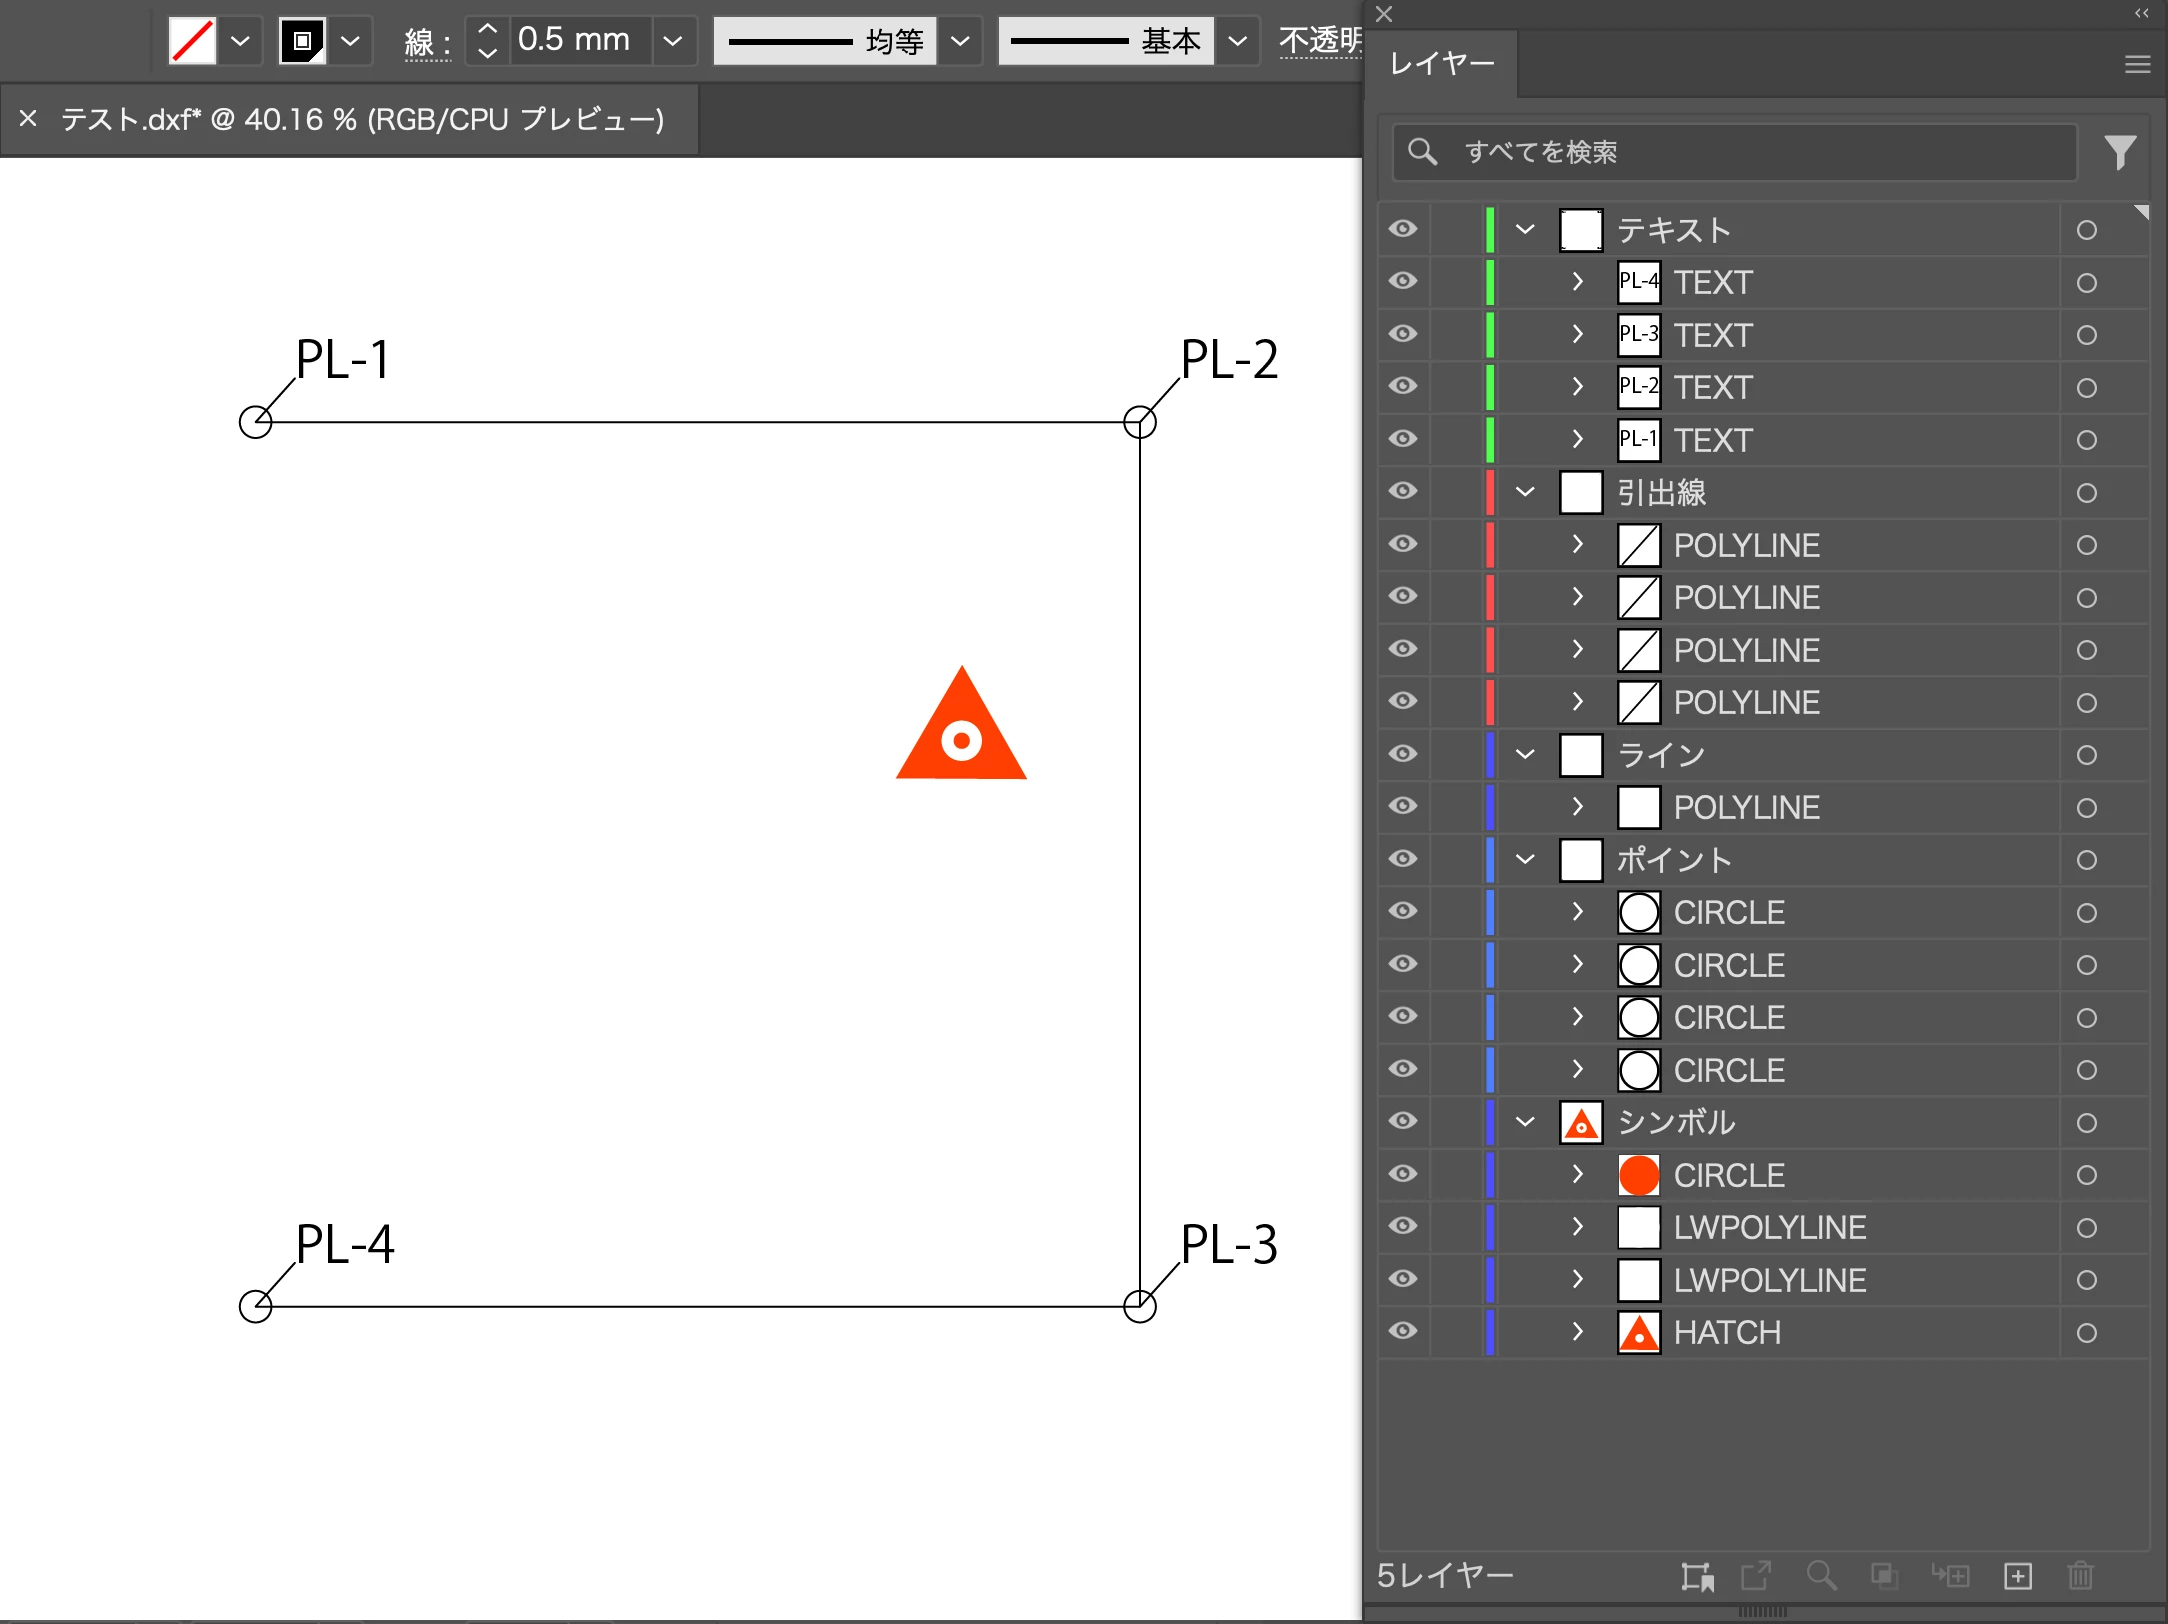
Task: Open the Layers panel hamburger menu
Action: point(2137,64)
